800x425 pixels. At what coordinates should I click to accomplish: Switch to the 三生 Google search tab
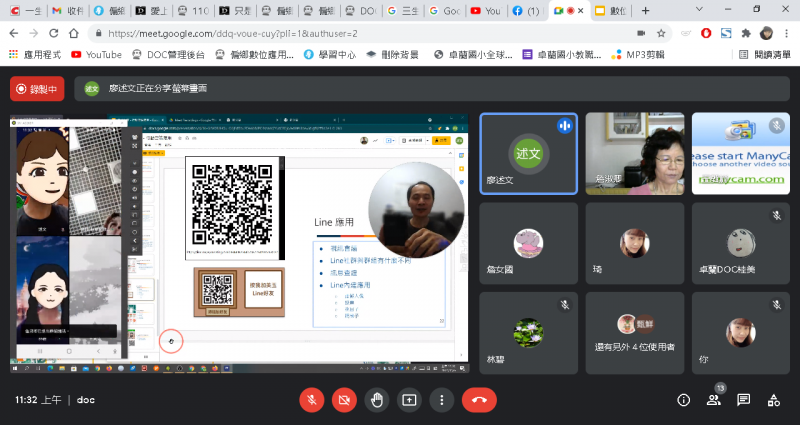tap(402, 10)
